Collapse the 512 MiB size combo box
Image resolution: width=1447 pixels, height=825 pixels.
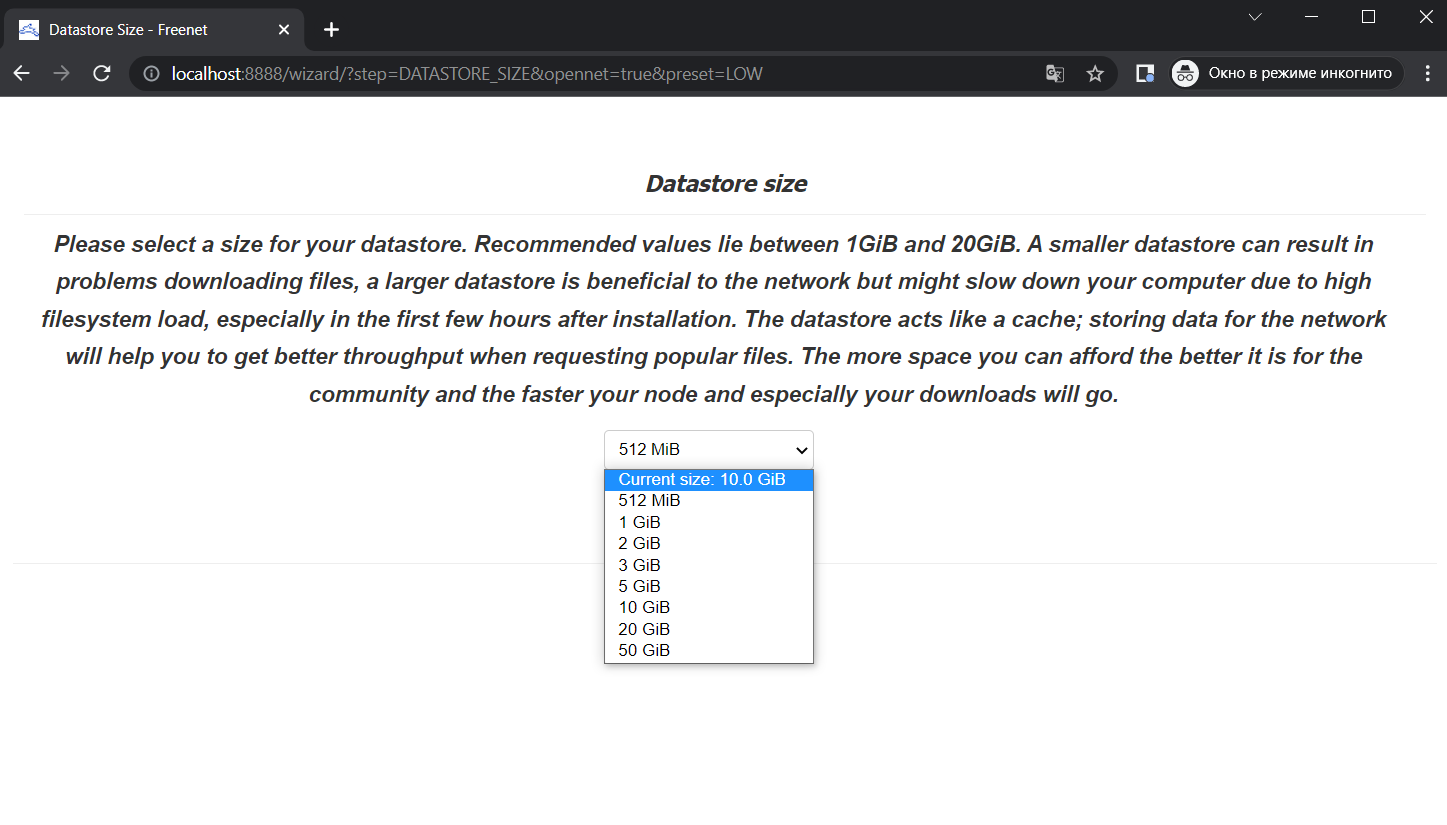coord(709,450)
